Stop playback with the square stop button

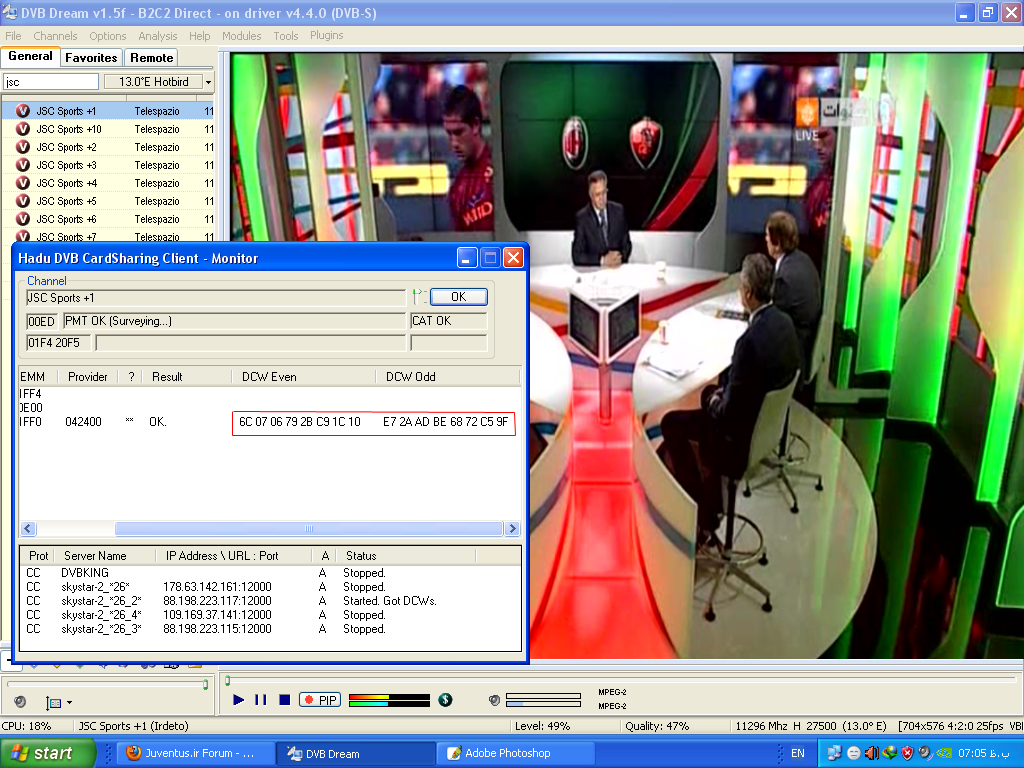pyautogui.click(x=284, y=700)
